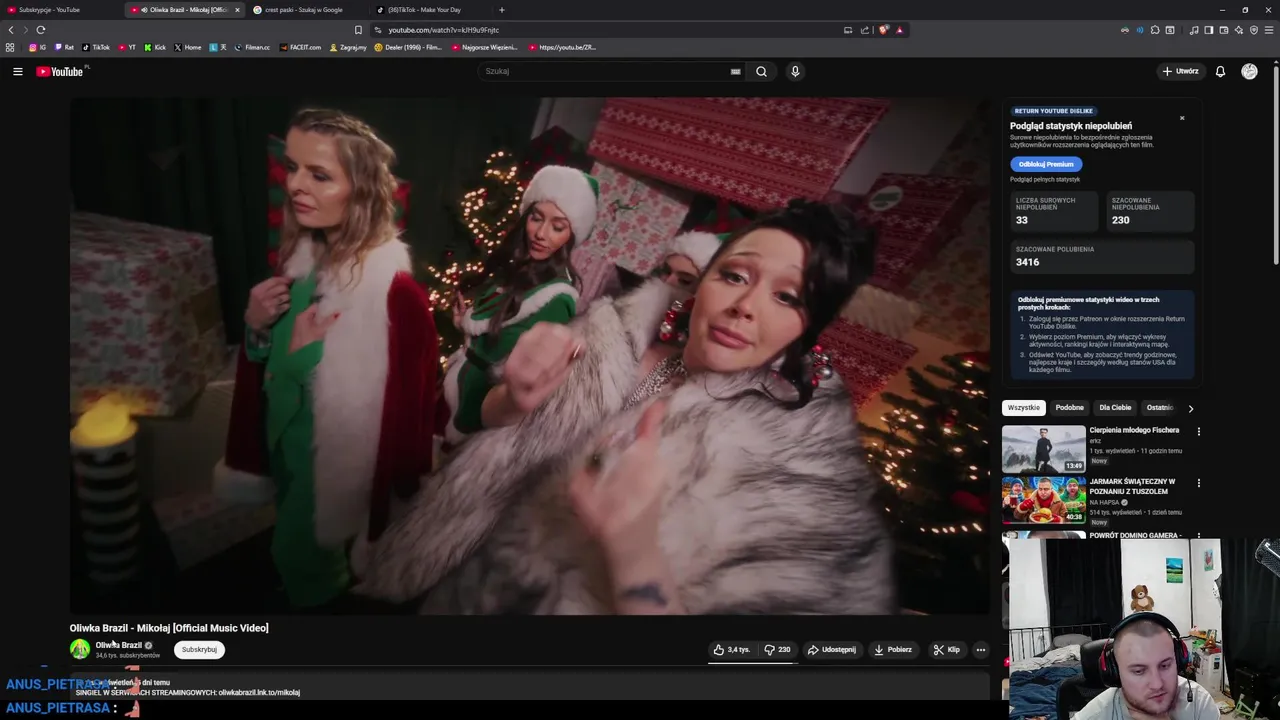Open Filman.cc bookmark
The width and height of the screenshot is (1280, 720).
pyautogui.click(x=252, y=47)
